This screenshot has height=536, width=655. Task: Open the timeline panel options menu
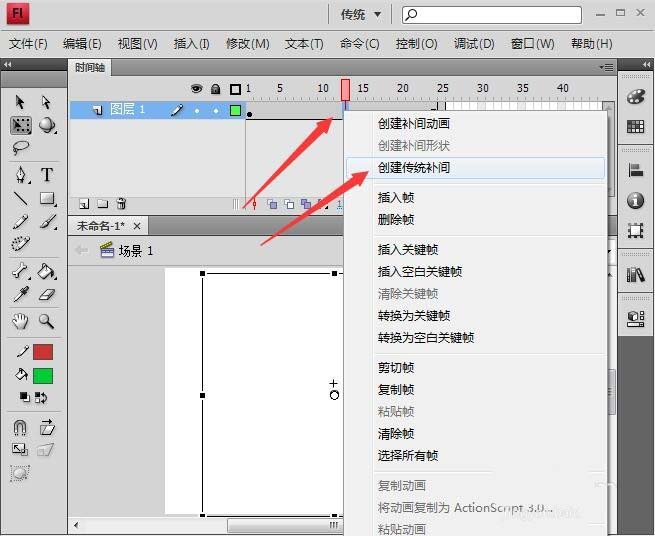(x=607, y=67)
